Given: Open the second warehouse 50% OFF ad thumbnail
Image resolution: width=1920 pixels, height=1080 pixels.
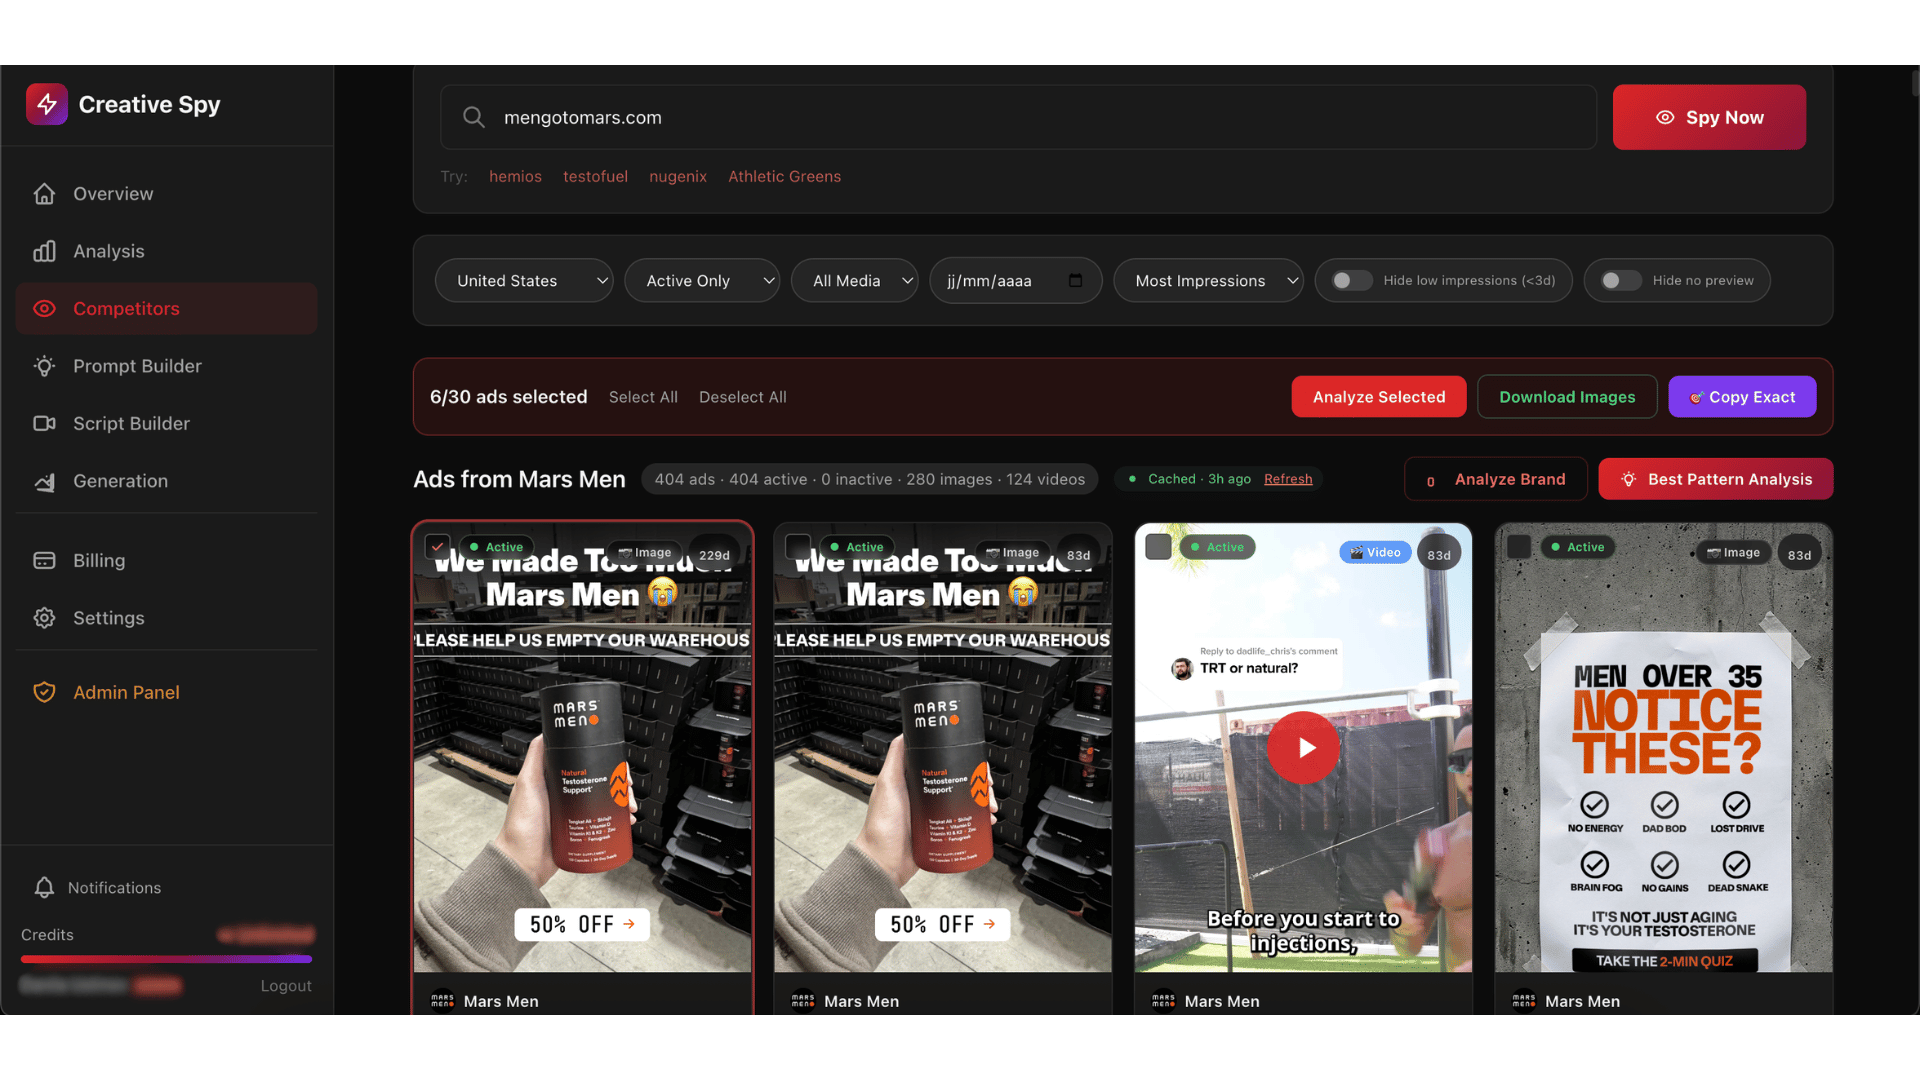Looking at the screenshot, I should (943, 748).
